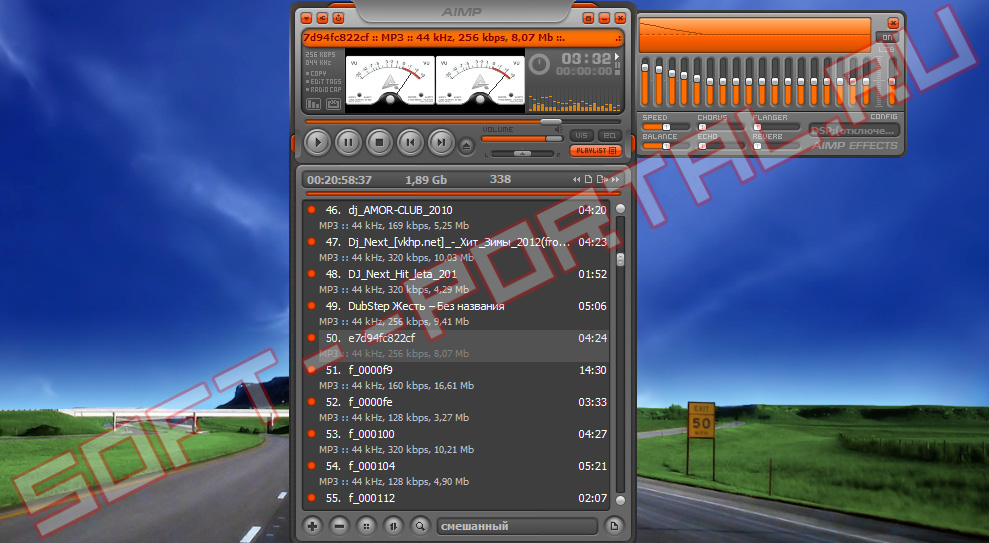Toggle the EQ equalizer window button
The image size is (989, 543).
[x=609, y=136]
